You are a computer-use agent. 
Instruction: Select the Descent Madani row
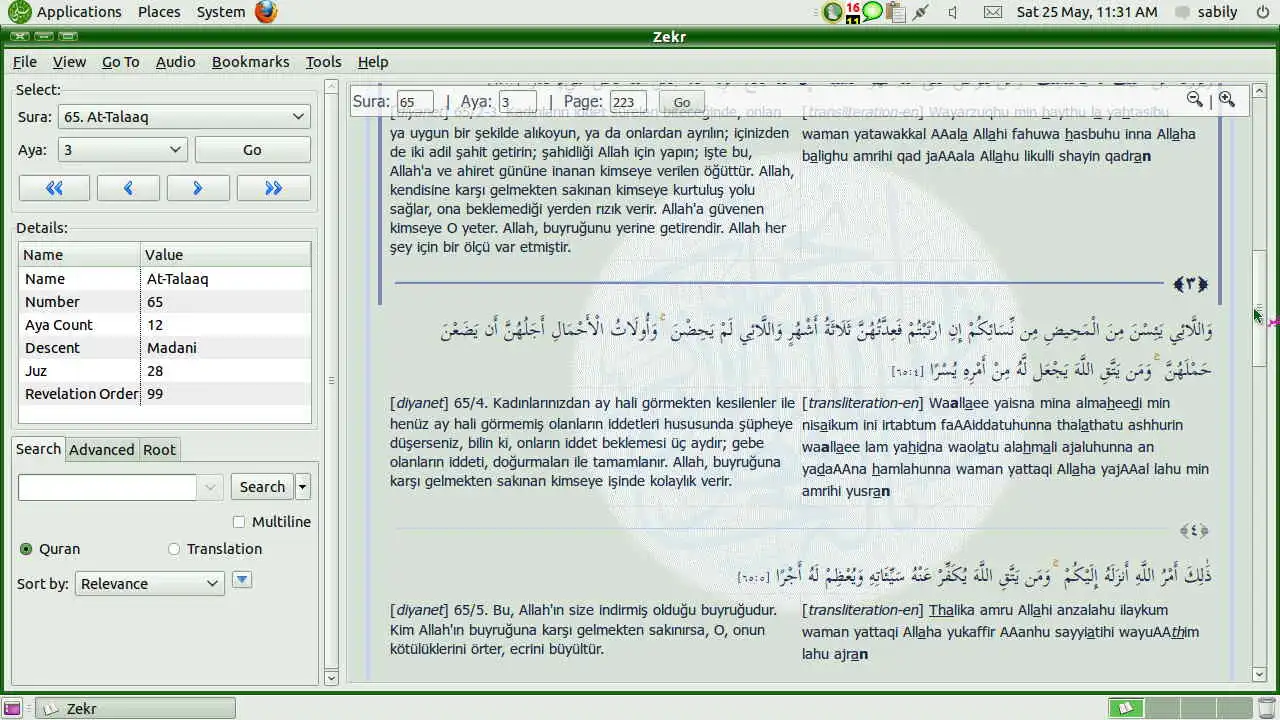(165, 348)
